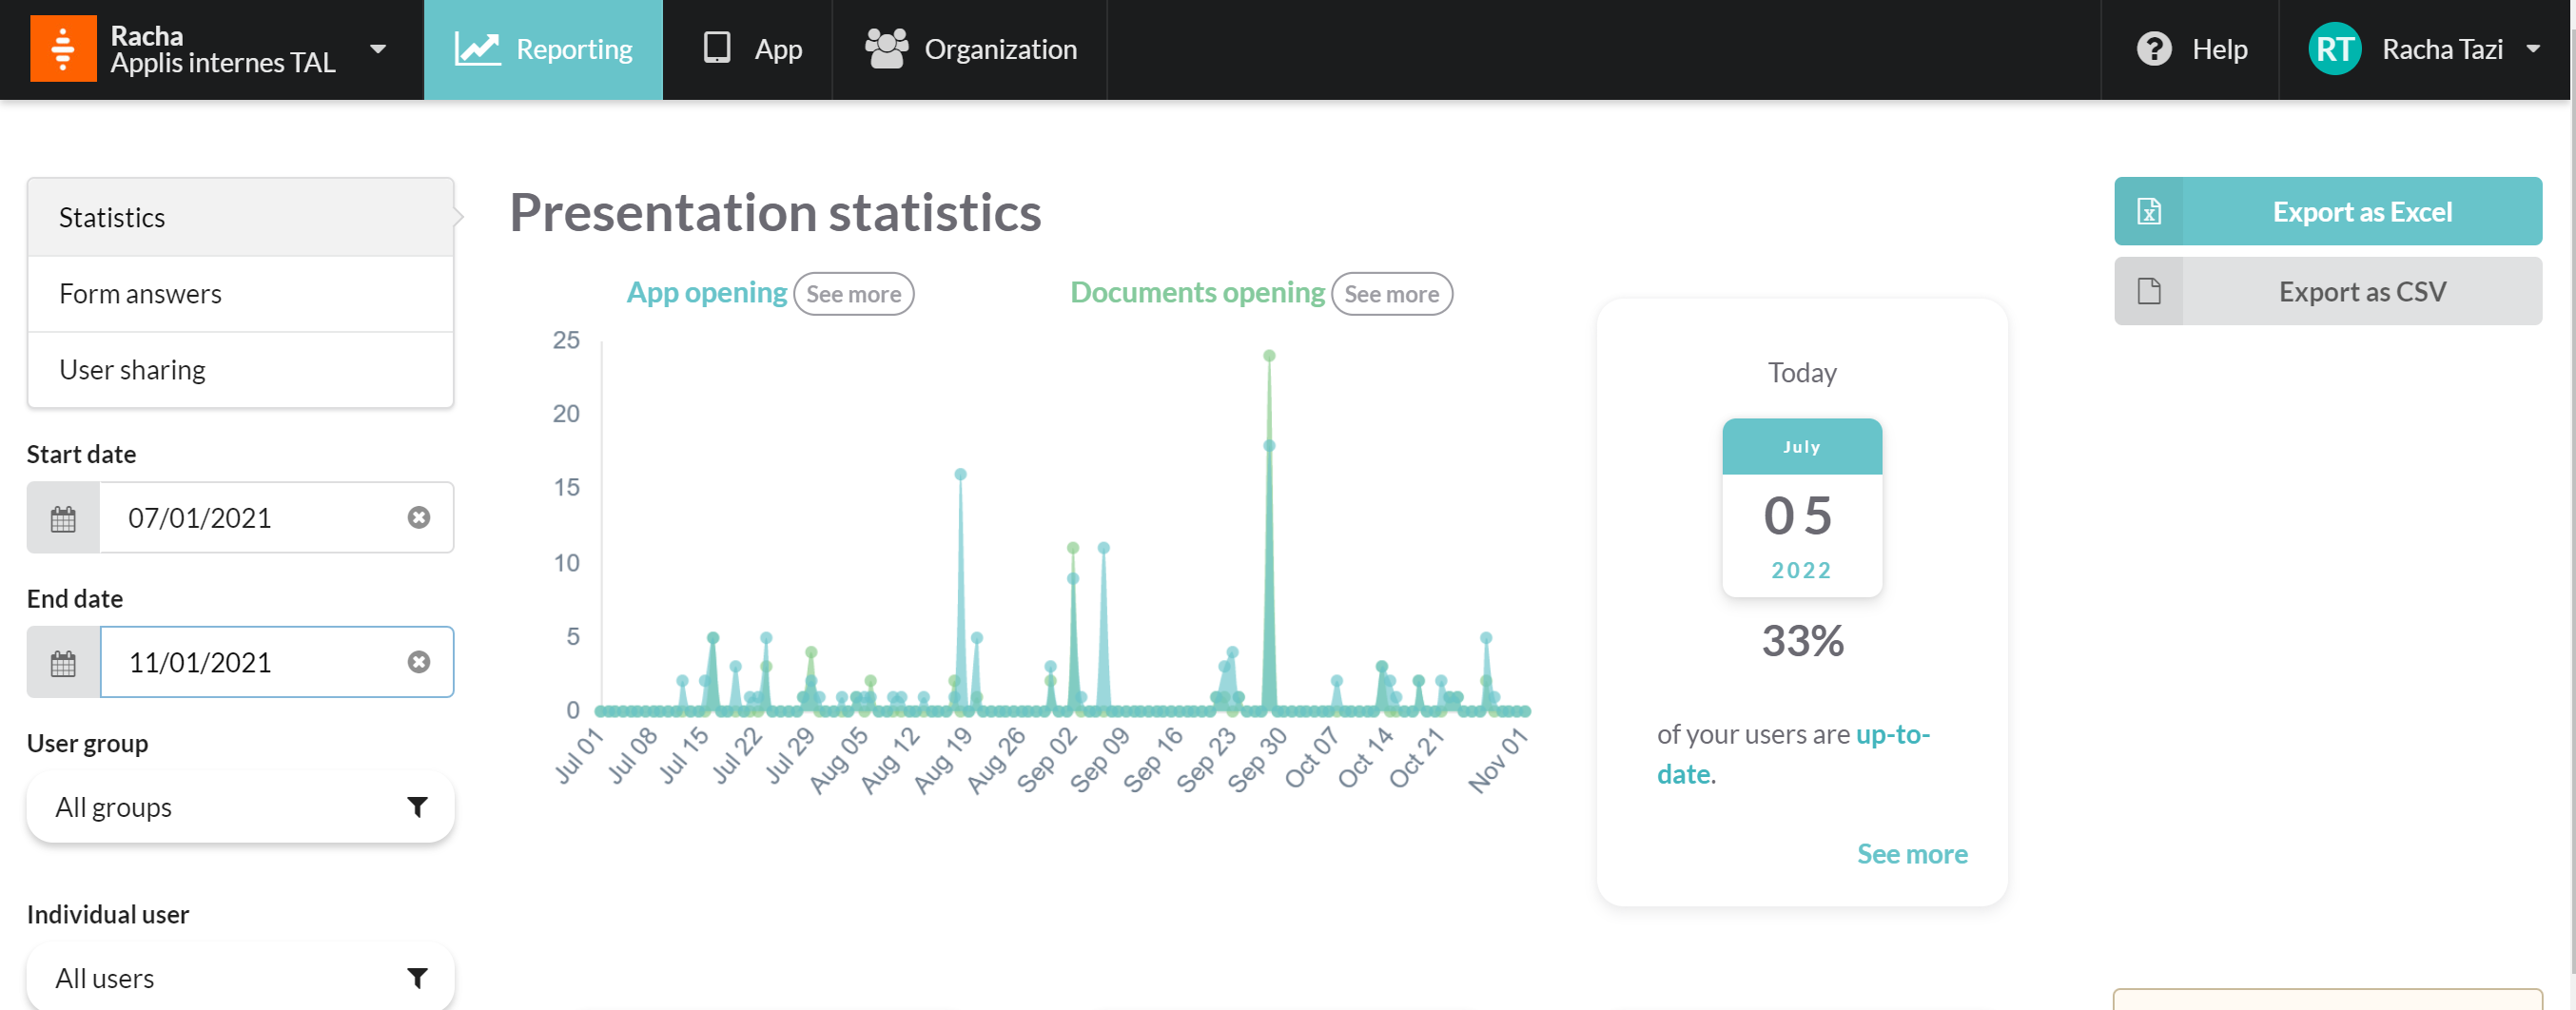
Task: Open the End date calendar icon
Action: 63,662
